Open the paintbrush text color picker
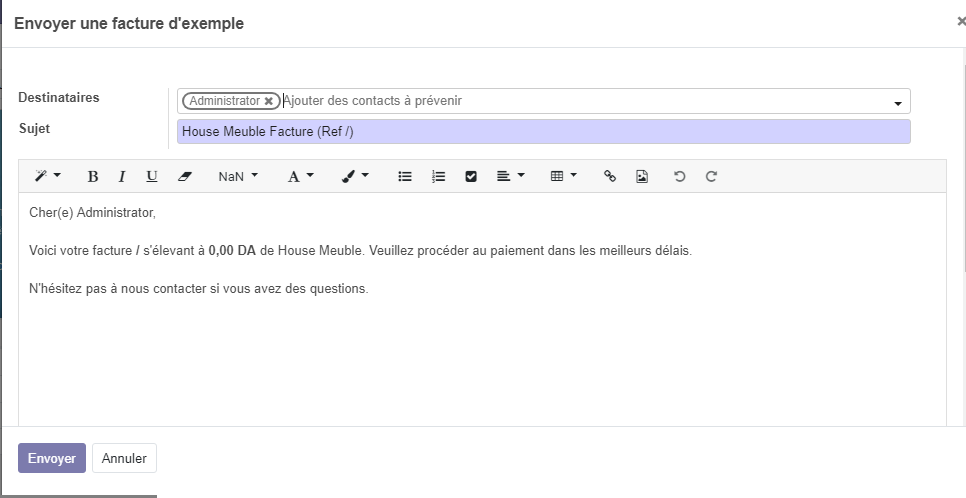The width and height of the screenshot is (966, 498). (354, 176)
